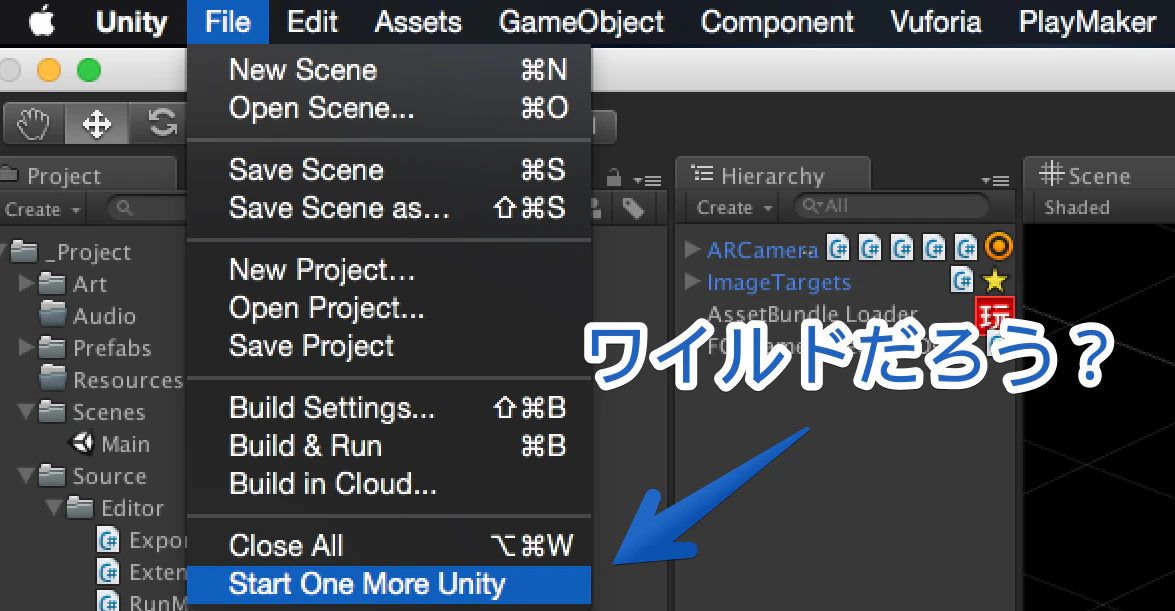Image resolution: width=1175 pixels, height=611 pixels.
Task: Open the Shaded draw mode dropdown
Action: coord(1077,208)
